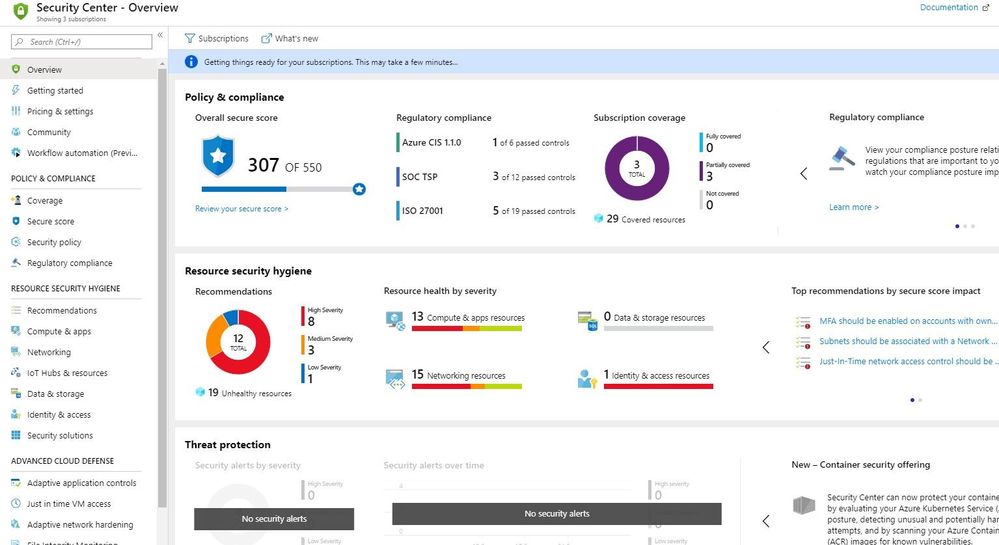Click the ISO 27001 compliance row

point(485,210)
